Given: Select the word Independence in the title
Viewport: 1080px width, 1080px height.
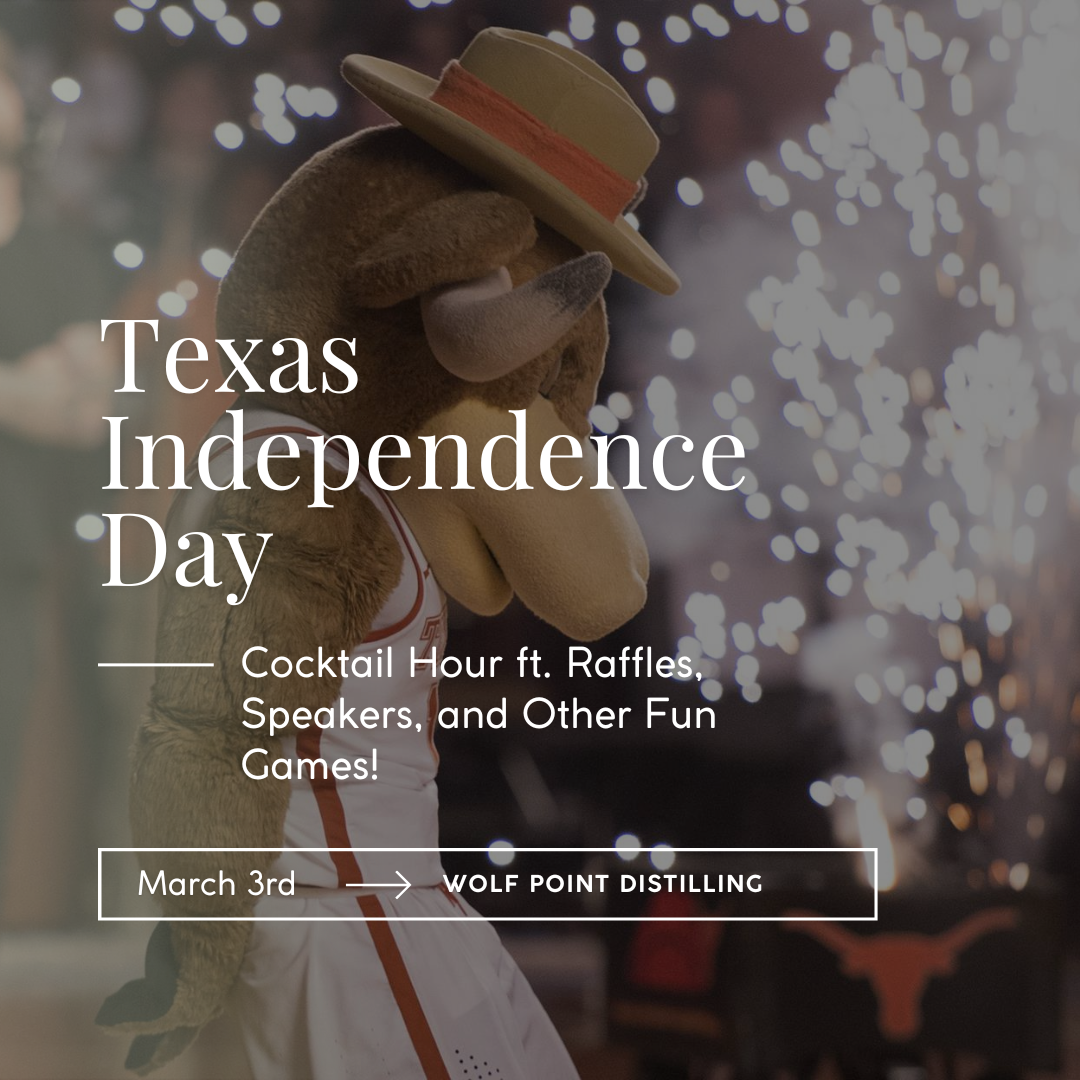Looking at the screenshot, I should pos(423,452).
